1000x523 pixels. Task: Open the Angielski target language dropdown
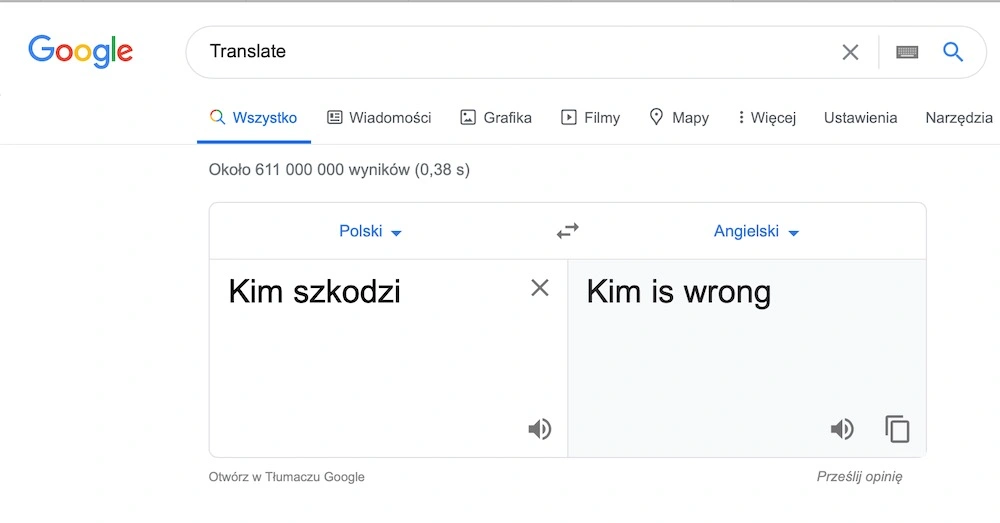click(x=756, y=231)
